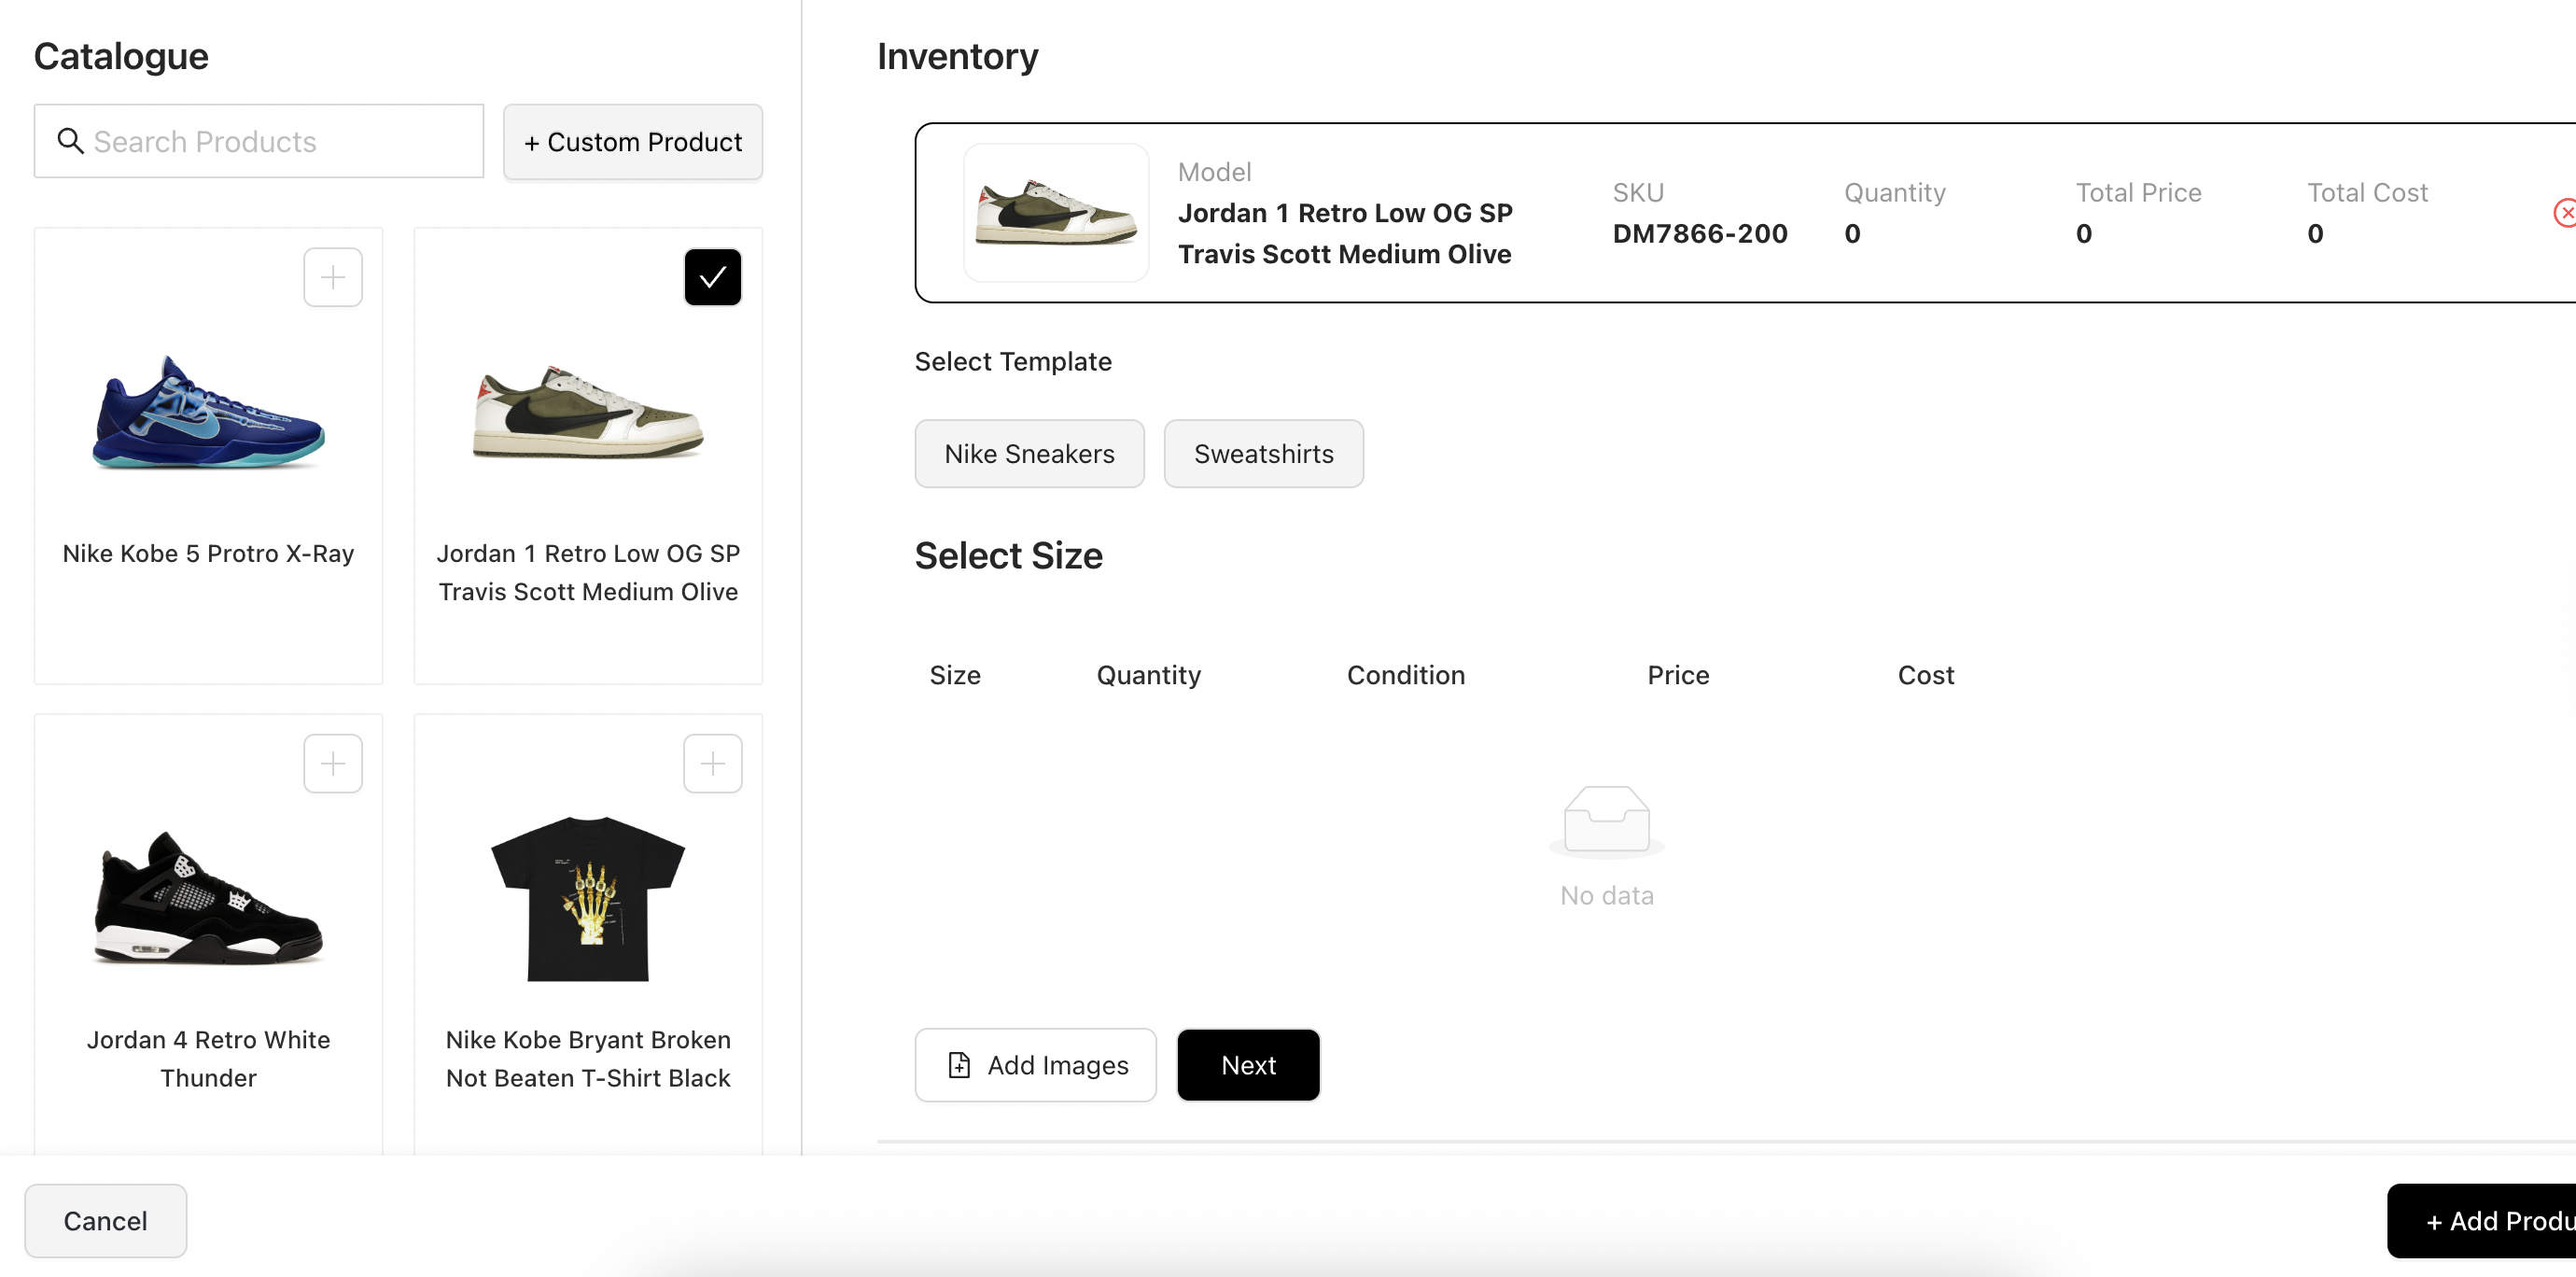Image resolution: width=2576 pixels, height=1277 pixels.
Task: Click the Add Product button
Action: click(x=2490, y=1221)
